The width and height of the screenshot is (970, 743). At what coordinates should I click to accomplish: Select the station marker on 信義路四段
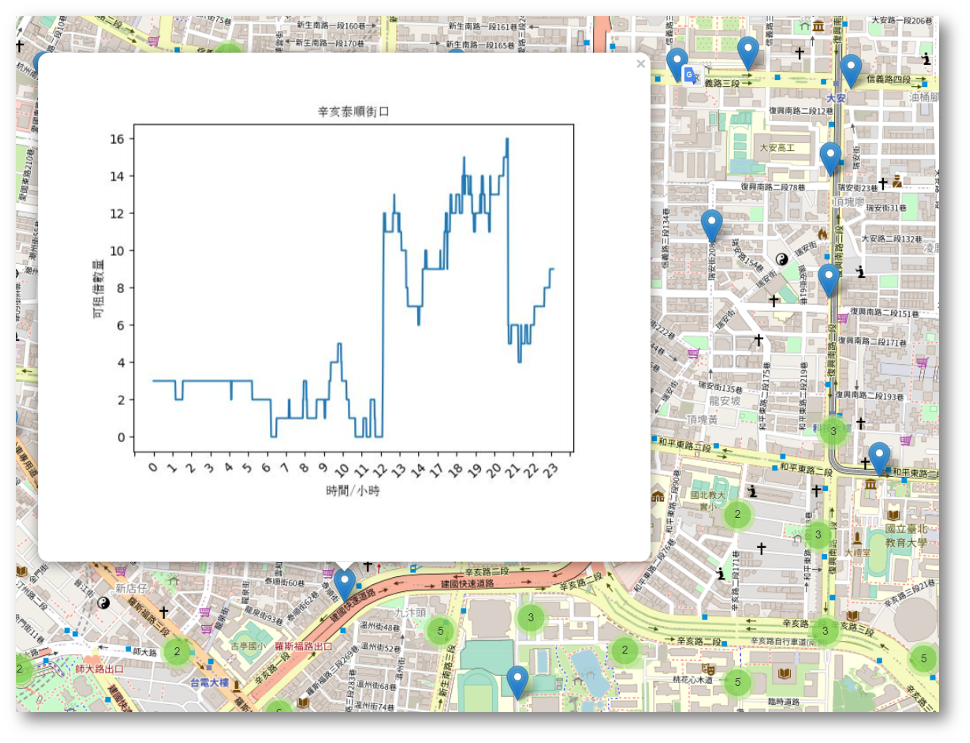851,64
